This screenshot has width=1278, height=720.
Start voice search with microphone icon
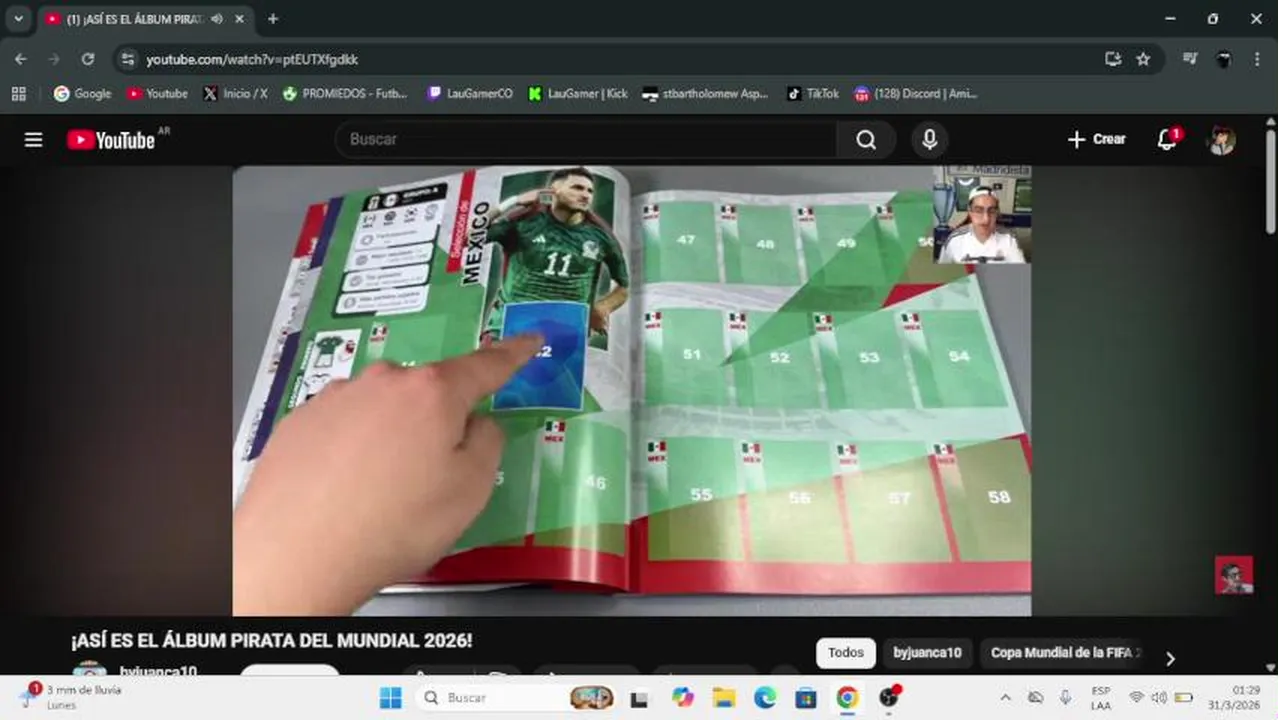(x=929, y=140)
